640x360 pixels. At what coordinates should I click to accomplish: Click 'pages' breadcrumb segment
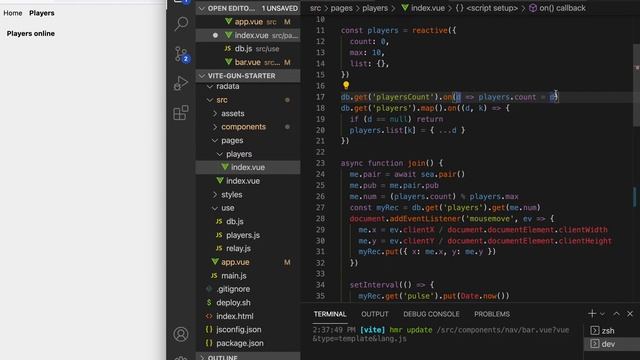coord(341,8)
